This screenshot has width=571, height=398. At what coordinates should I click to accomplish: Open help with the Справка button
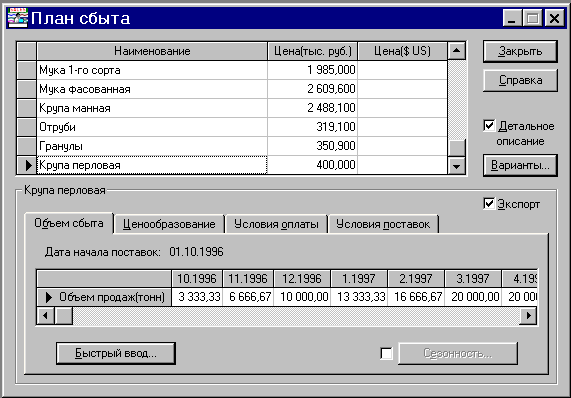pyautogui.click(x=520, y=80)
